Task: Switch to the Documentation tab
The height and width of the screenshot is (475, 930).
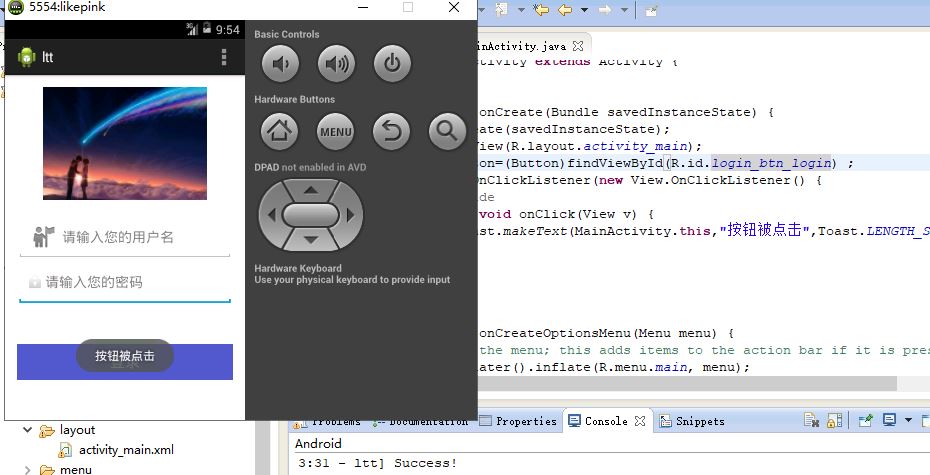Action: tap(420, 421)
